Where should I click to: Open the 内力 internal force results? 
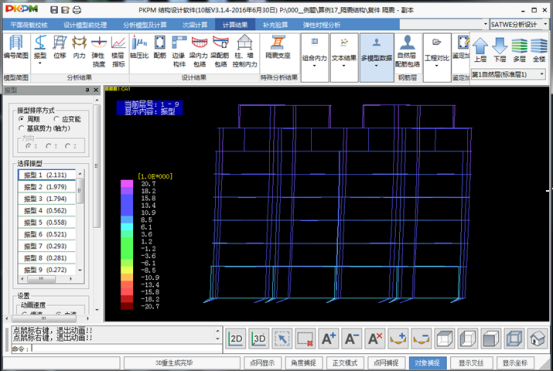tap(79, 47)
